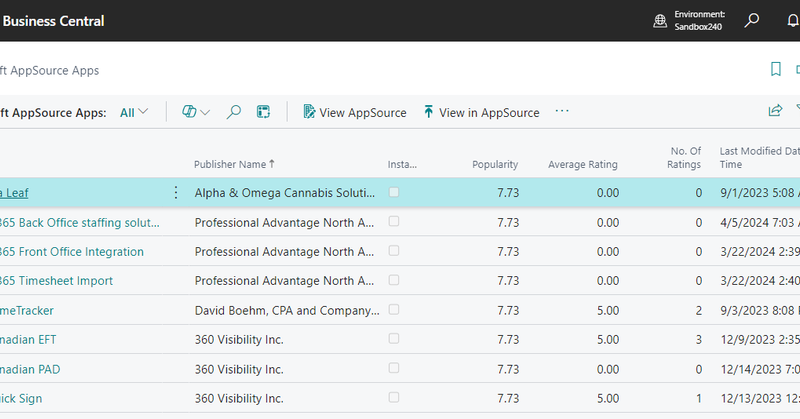Select 360 Visibility Inc. in Canadian PAD row
This screenshot has width=800, height=419.
pyautogui.click(x=239, y=369)
